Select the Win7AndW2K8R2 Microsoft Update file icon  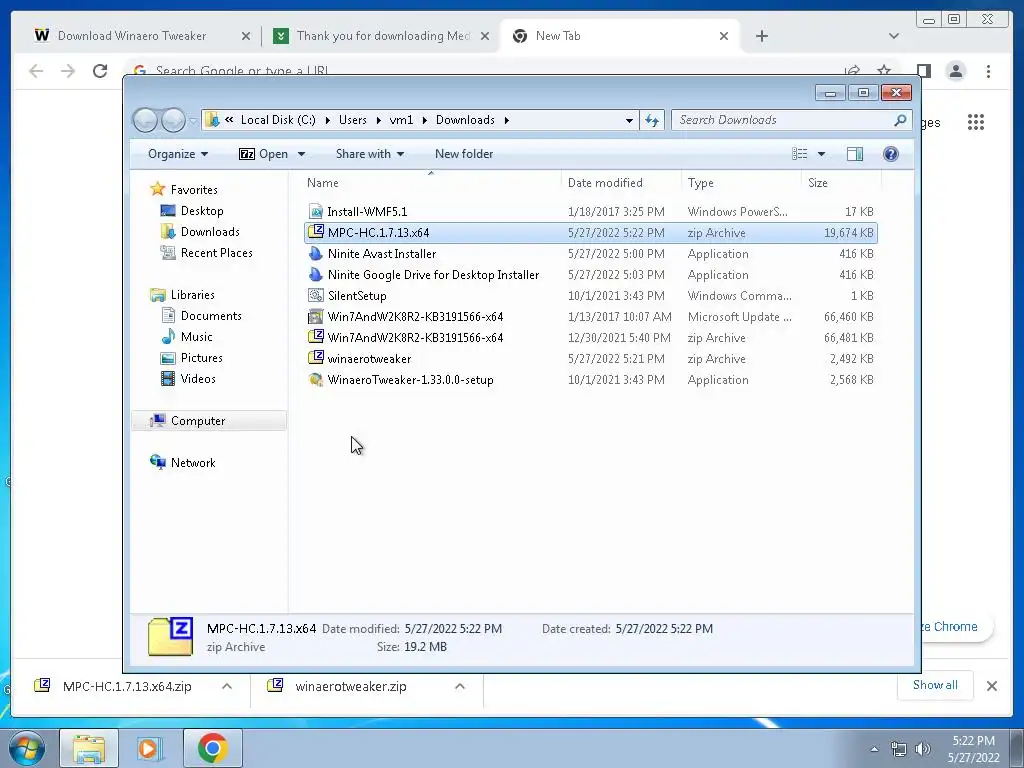[316, 317]
